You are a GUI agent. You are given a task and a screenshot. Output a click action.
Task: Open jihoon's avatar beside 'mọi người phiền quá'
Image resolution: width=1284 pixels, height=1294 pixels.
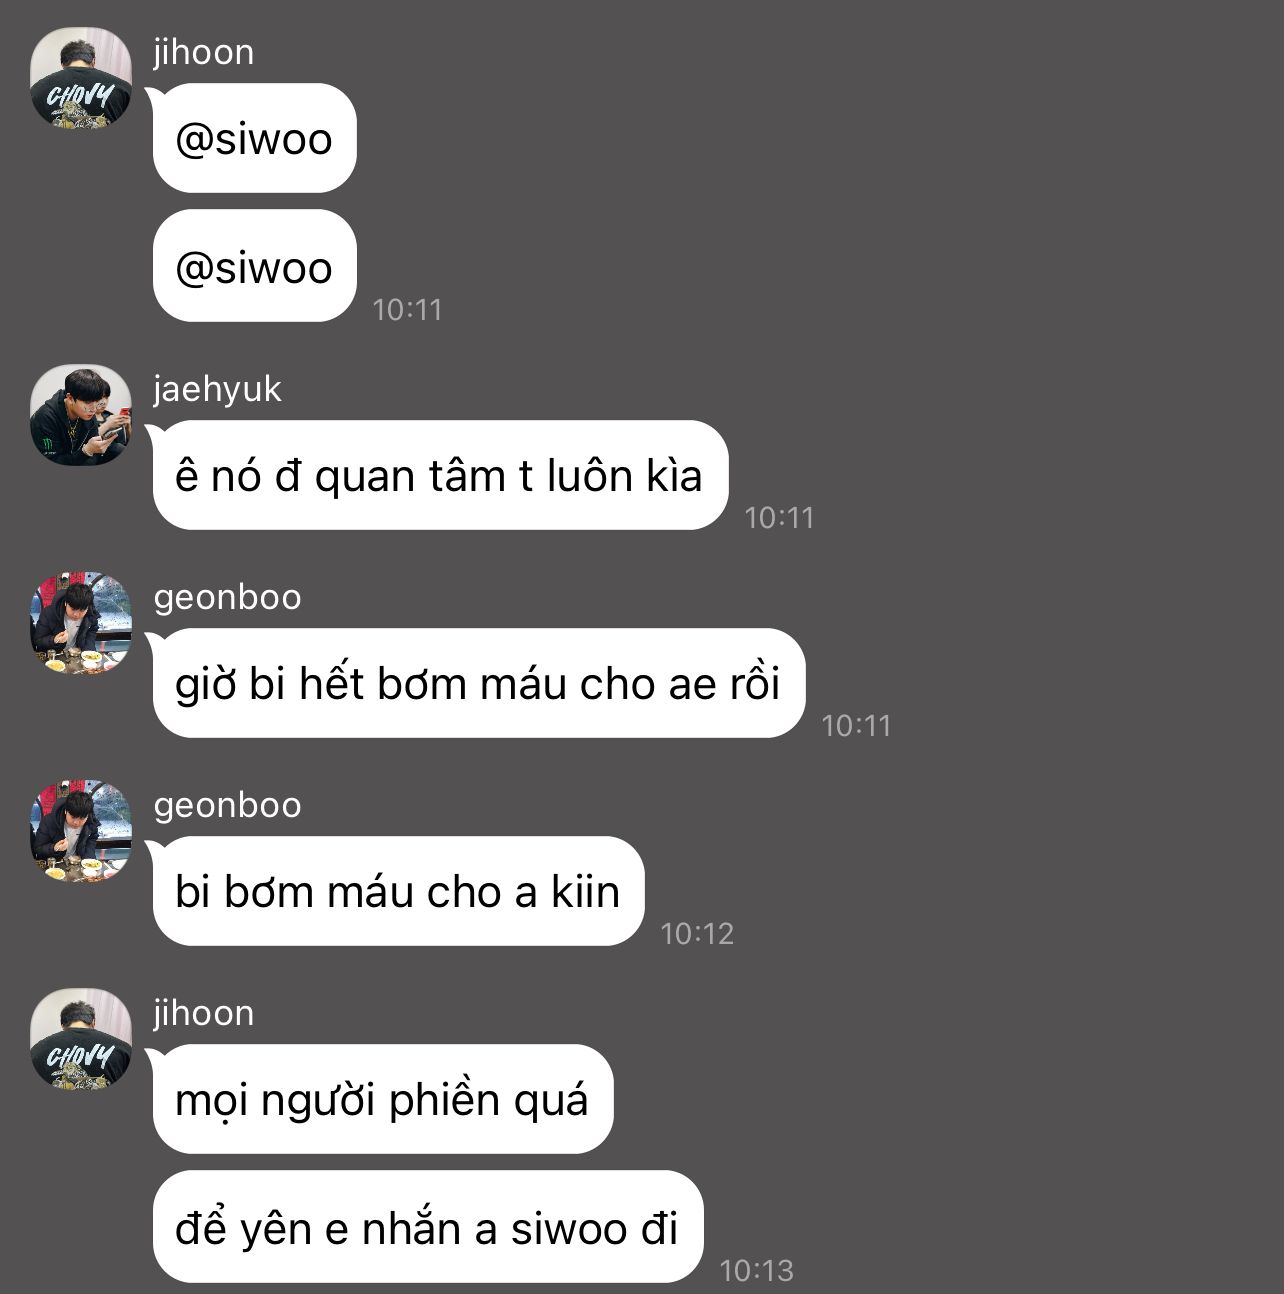click(x=81, y=1038)
